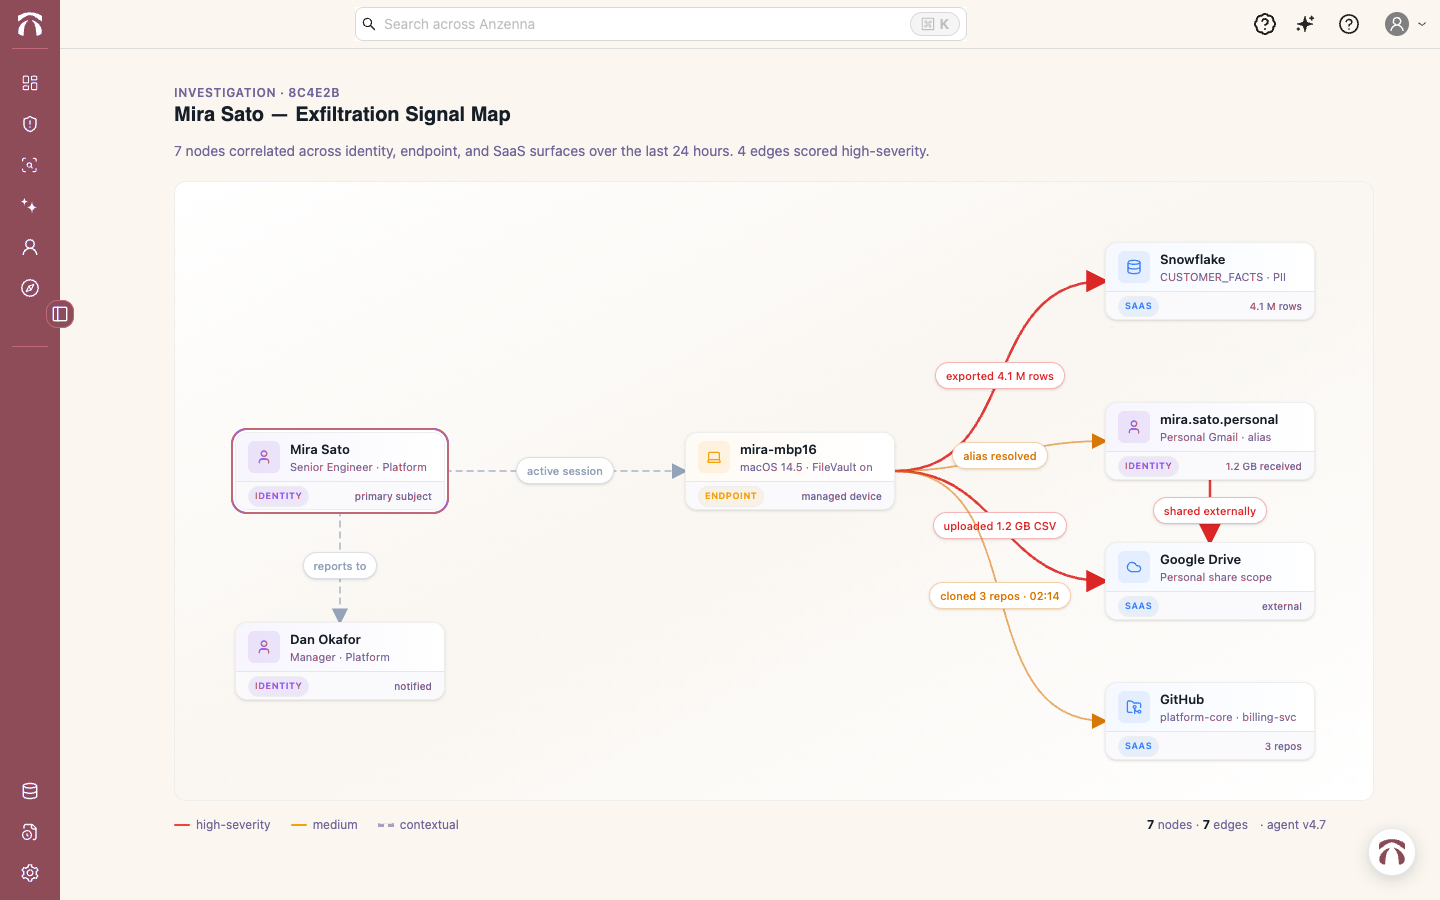Select the Mira Sato node title
The image size is (1440, 900).
click(x=320, y=449)
